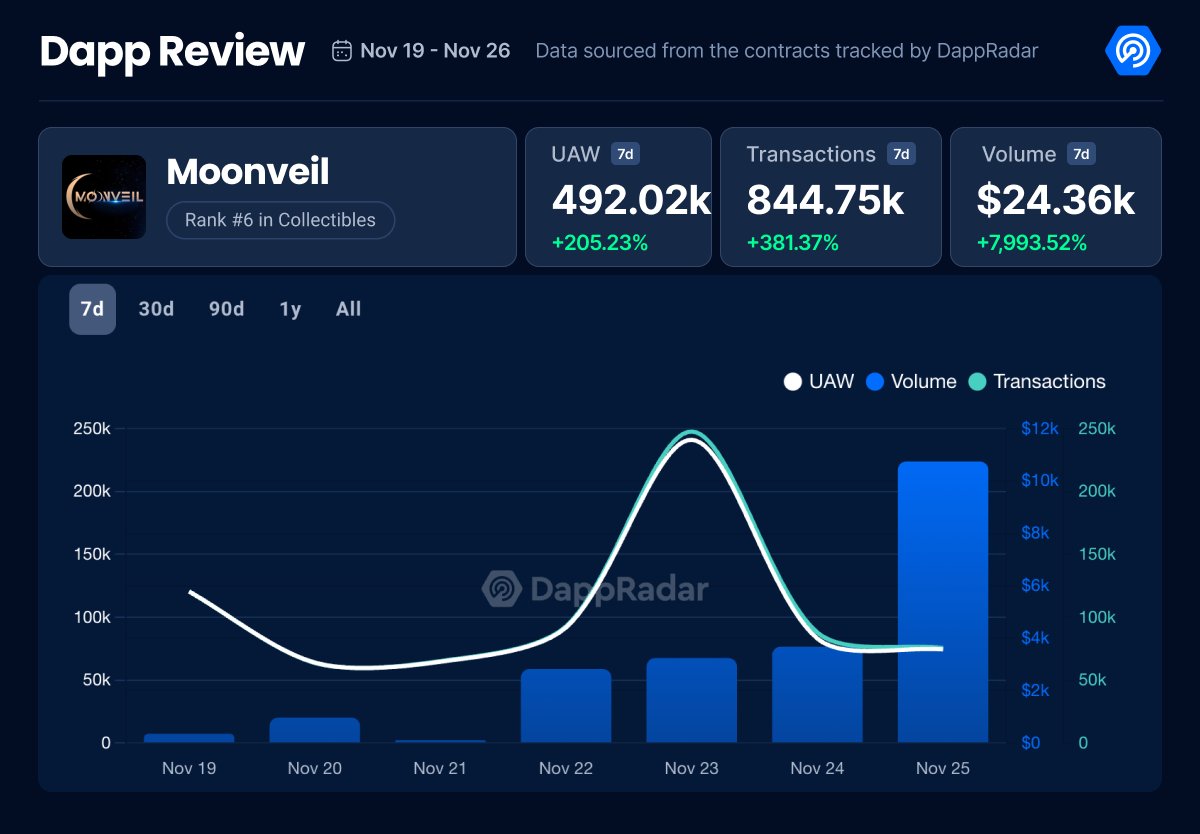Click the Nov 24 volume bar
Screen dimensions: 1200x834
click(x=817, y=695)
